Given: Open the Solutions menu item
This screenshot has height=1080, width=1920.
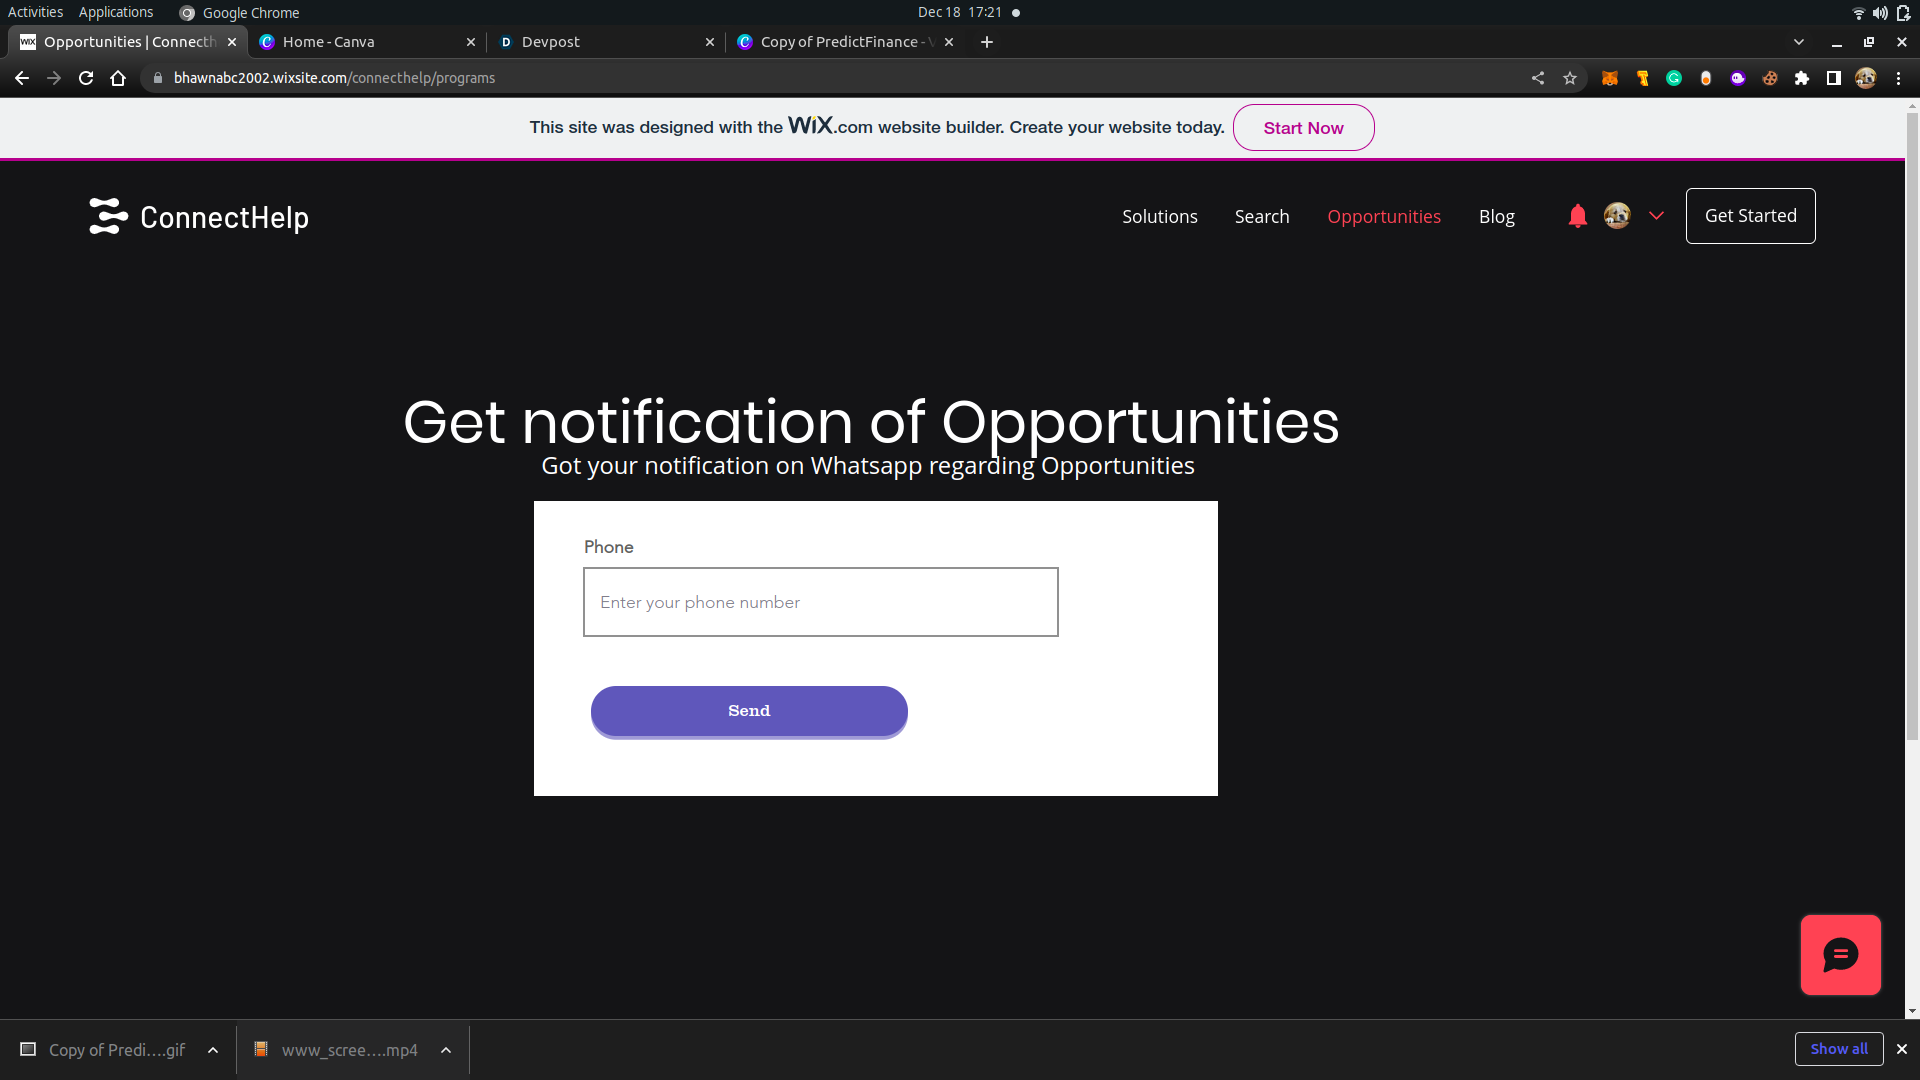Looking at the screenshot, I should click(1159, 217).
